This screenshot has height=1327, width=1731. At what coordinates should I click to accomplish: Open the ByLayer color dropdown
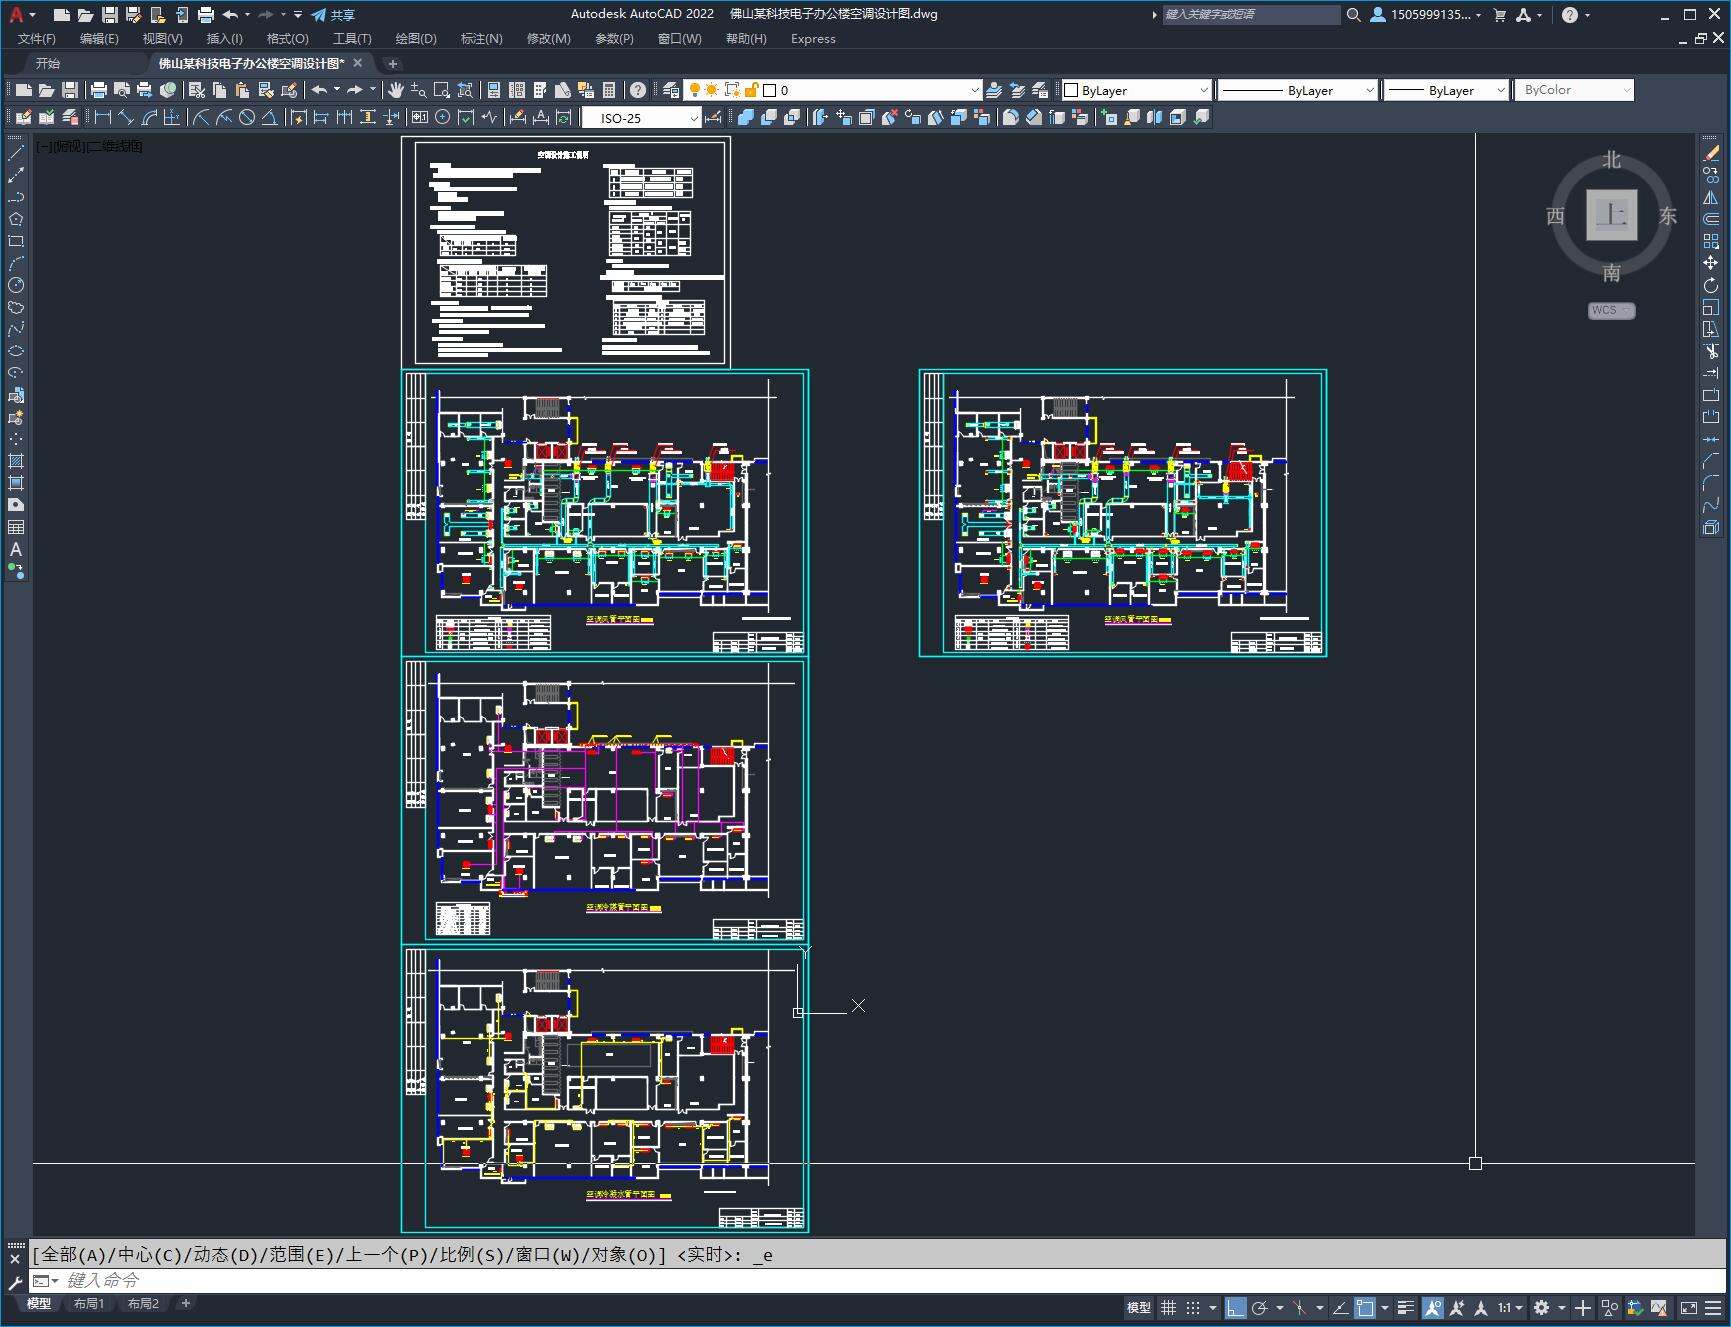point(1136,90)
